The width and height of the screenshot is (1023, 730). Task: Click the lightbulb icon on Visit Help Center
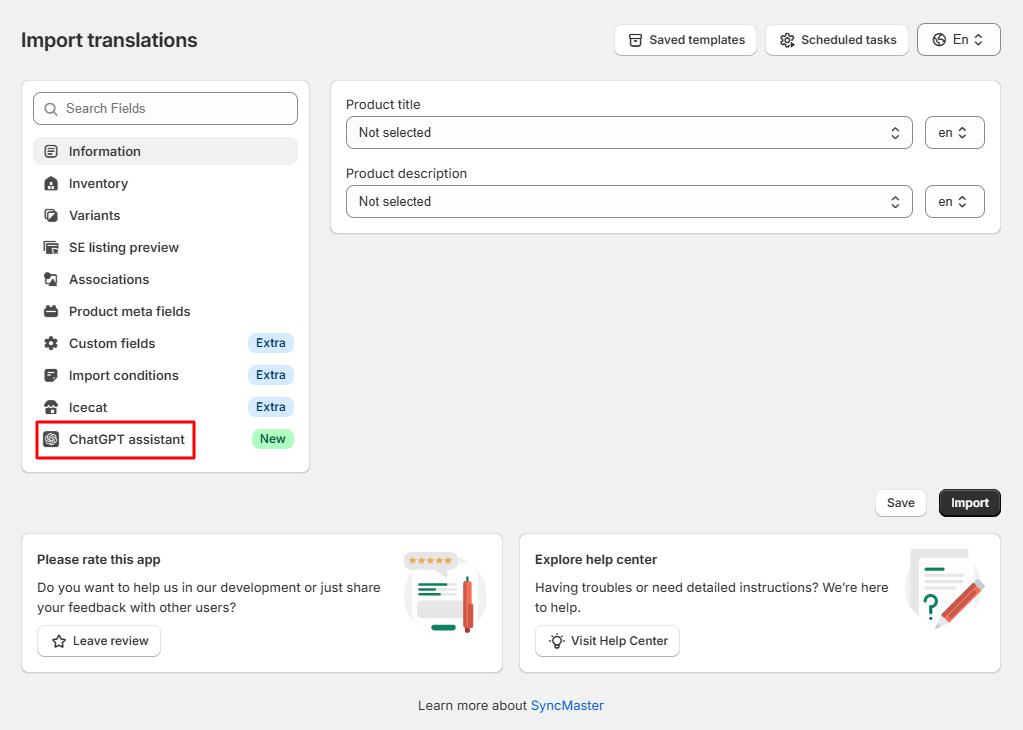[x=557, y=641]
